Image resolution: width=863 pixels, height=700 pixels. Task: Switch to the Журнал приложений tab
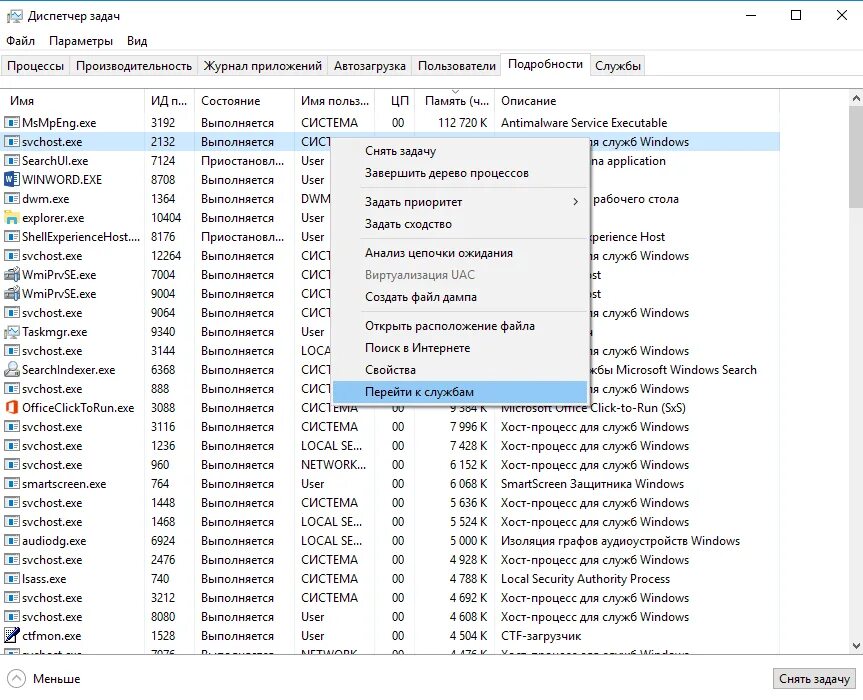pyautogui.click(x=263, y=66)
